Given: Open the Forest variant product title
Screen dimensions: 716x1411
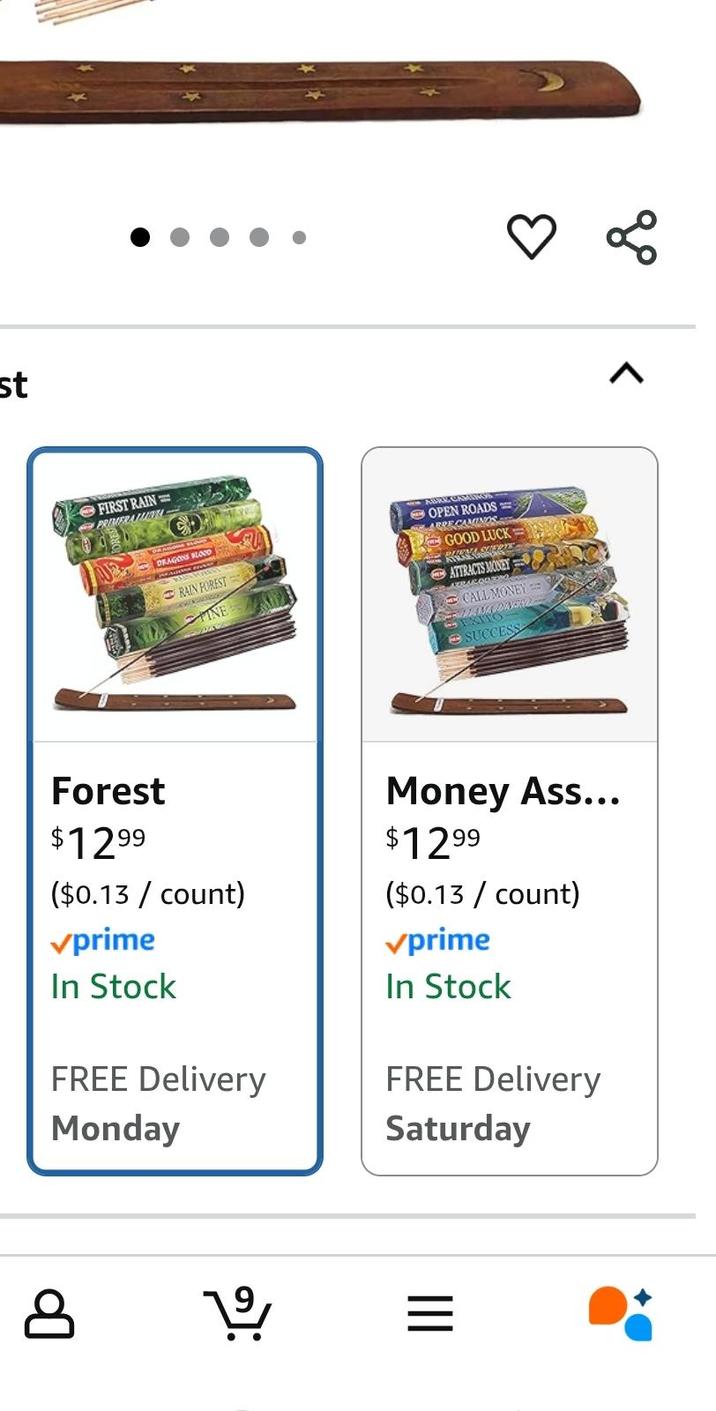Looking at the screenshot, I should pos(107,791).
